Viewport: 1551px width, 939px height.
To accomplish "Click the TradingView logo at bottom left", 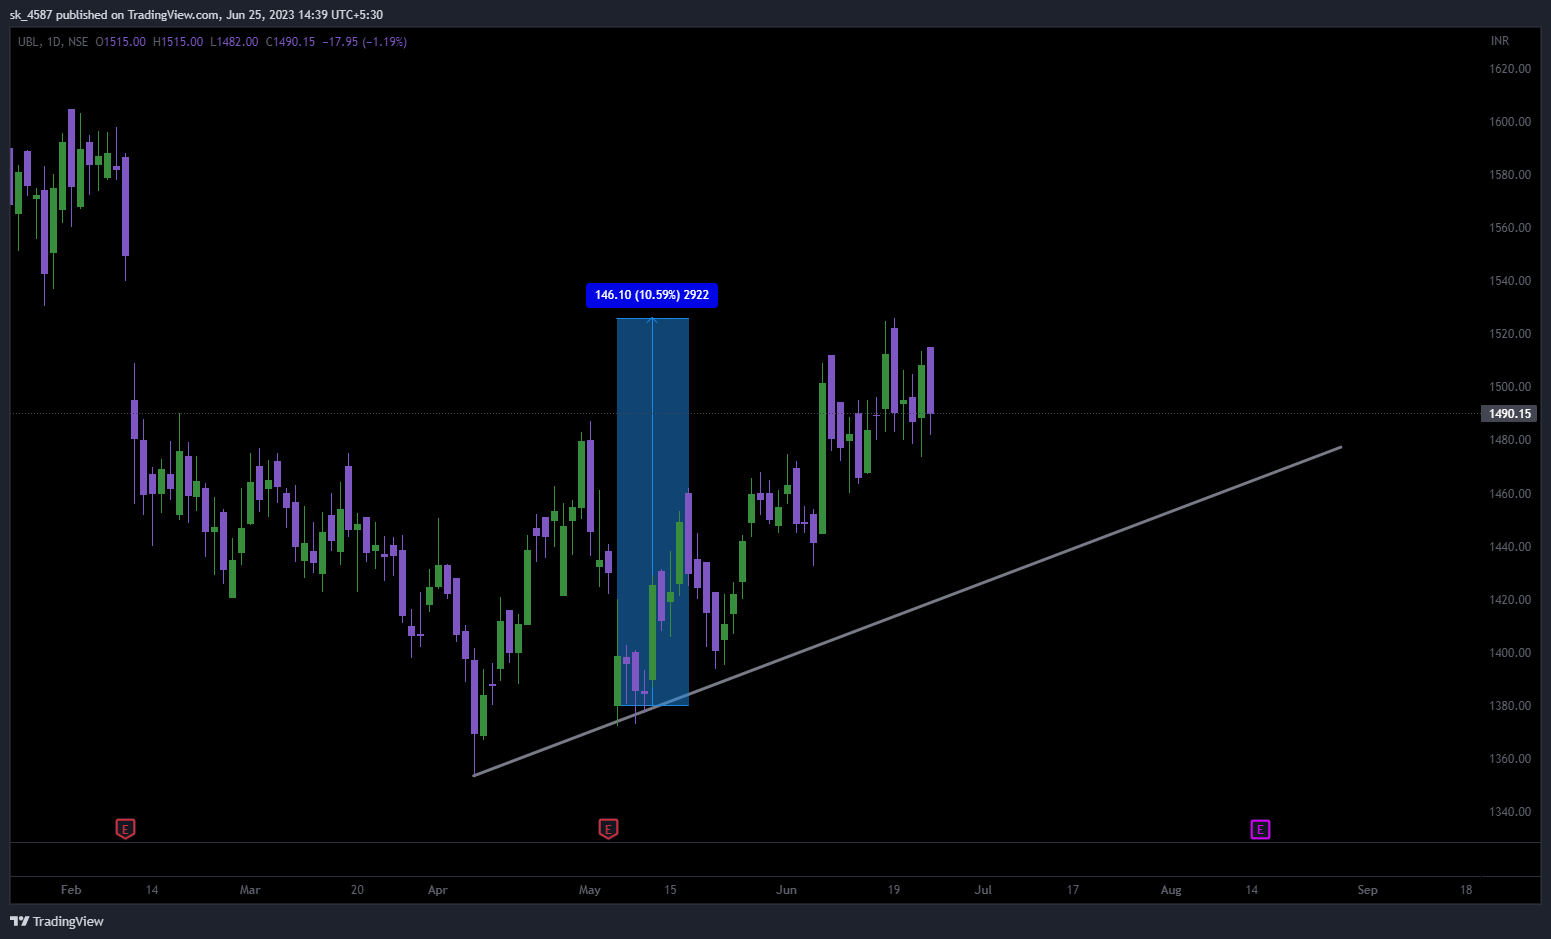I will click(x=57, y=921).
